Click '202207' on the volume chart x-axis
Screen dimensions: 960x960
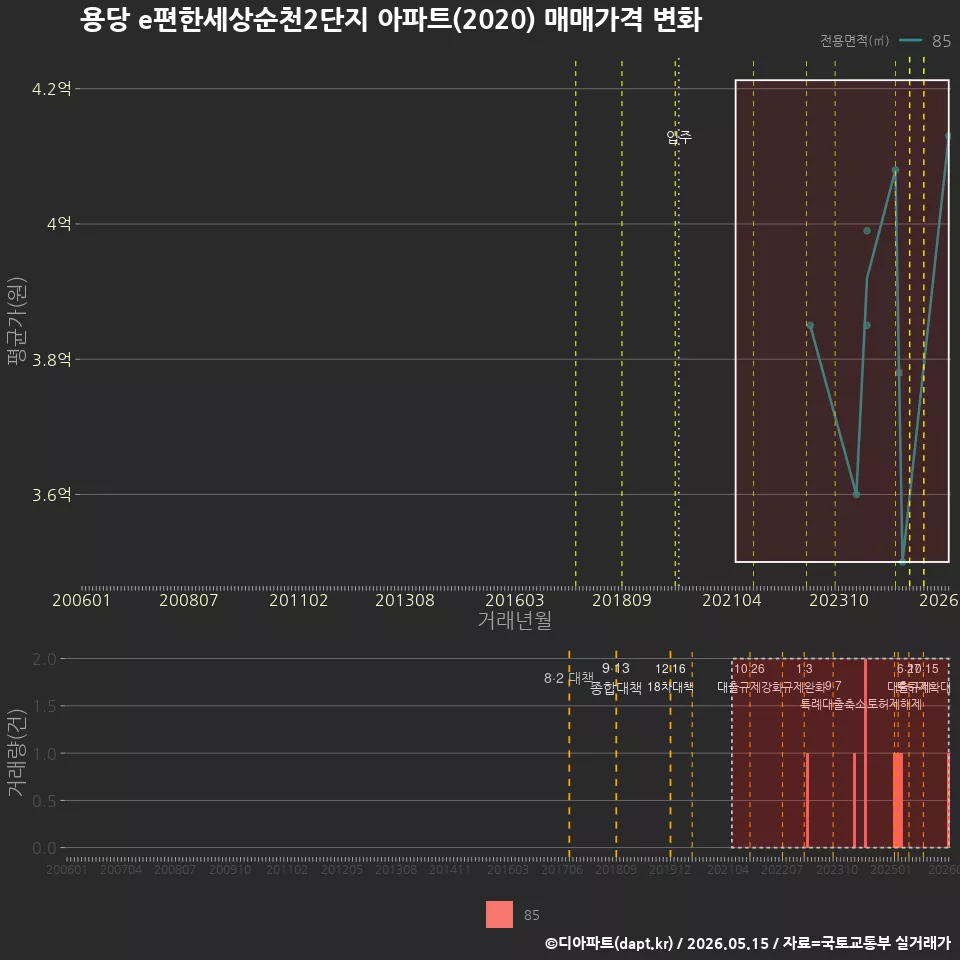pyautogui.click(x=782, y=869)
